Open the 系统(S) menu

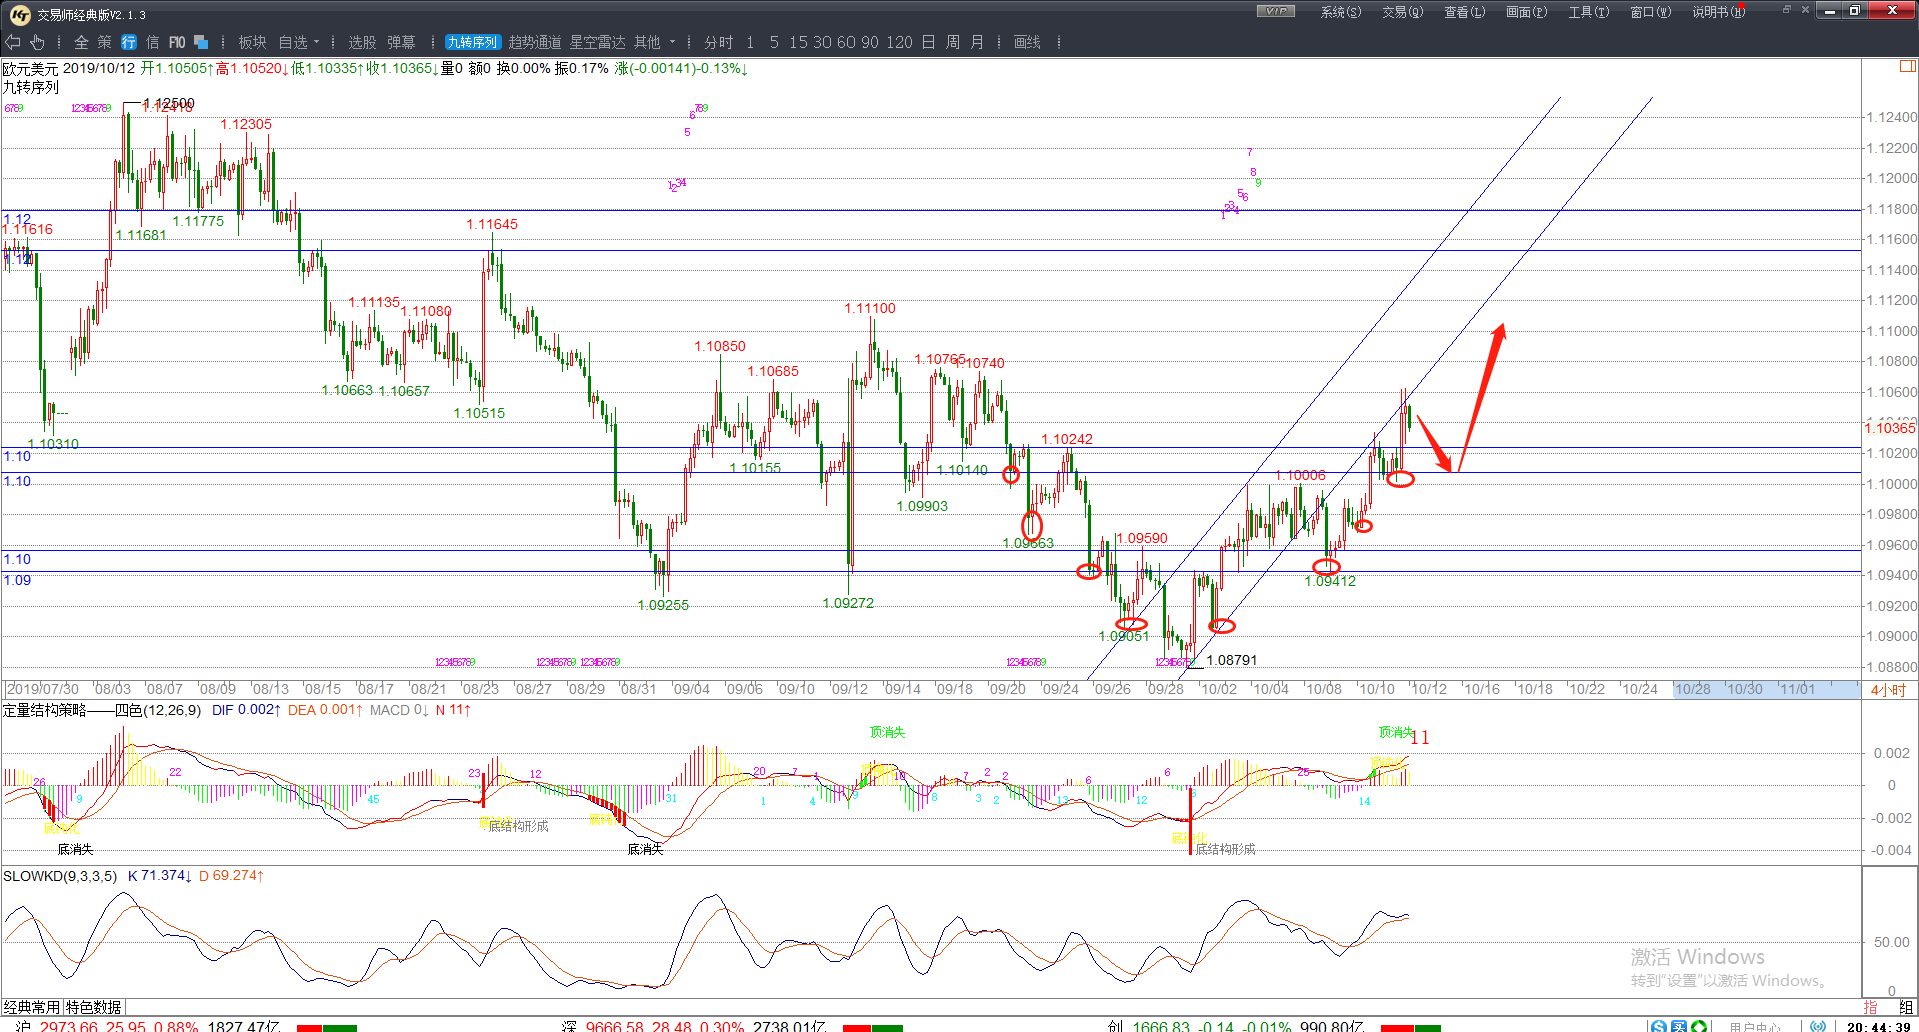(x=1340, y=12)
